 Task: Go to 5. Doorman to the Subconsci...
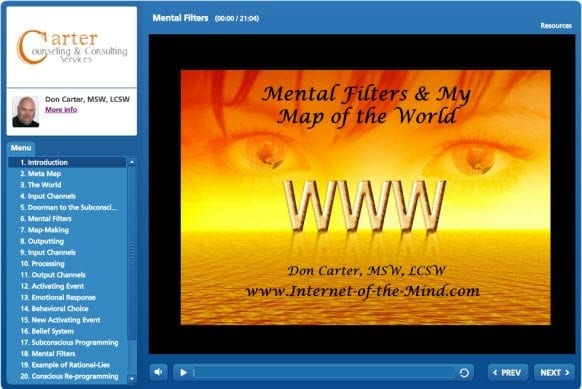[67, 207]
